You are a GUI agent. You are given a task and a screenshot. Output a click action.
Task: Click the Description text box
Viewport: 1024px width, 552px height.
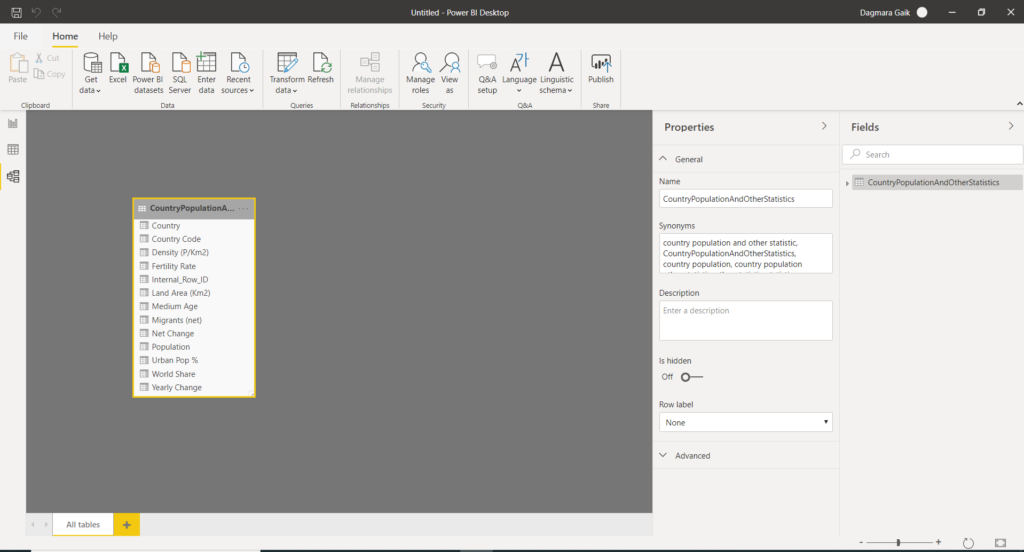(x=745, y=321)
